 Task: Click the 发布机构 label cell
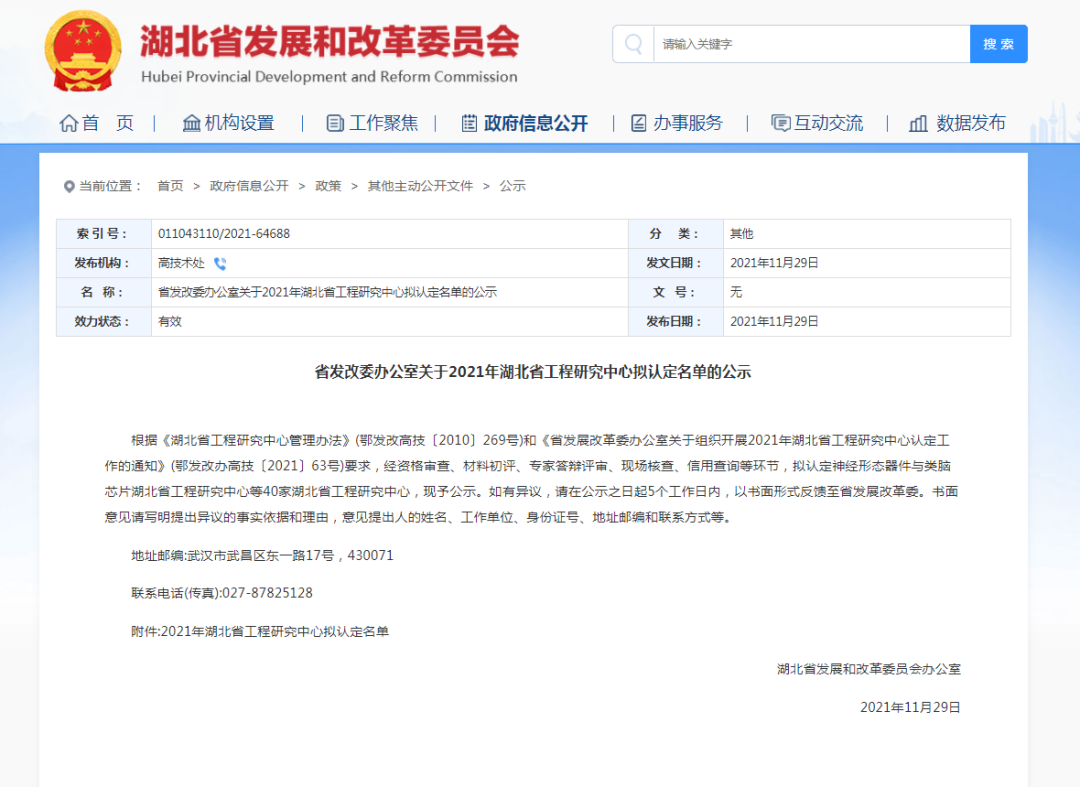(x=104, y=263)
